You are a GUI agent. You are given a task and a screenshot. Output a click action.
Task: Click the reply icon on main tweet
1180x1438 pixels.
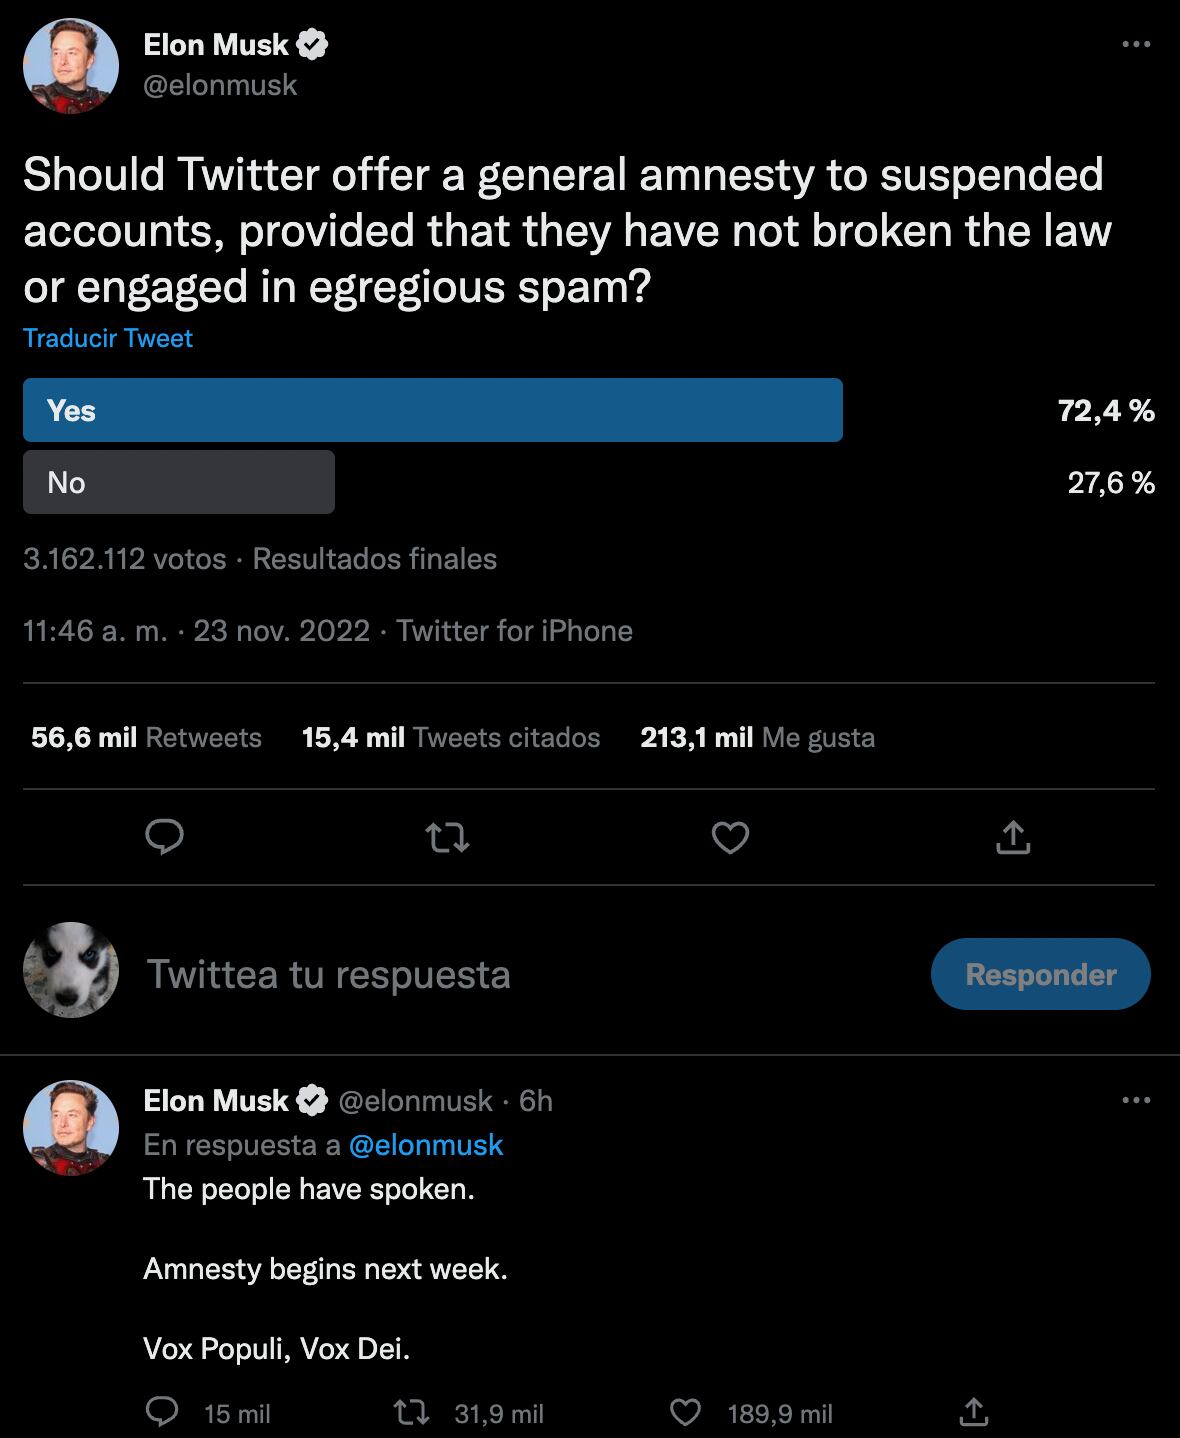click(x=165, y=837)
